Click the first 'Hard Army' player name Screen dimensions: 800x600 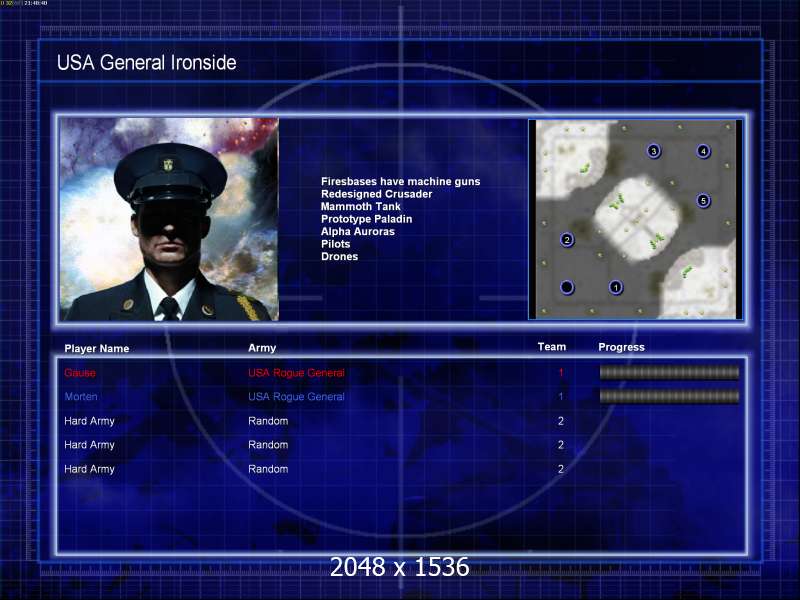(89, 421)
